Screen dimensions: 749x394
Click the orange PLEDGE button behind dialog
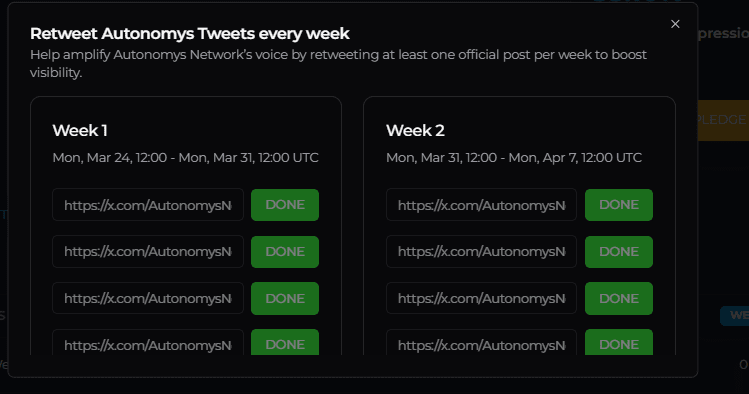tap(723, 120)
